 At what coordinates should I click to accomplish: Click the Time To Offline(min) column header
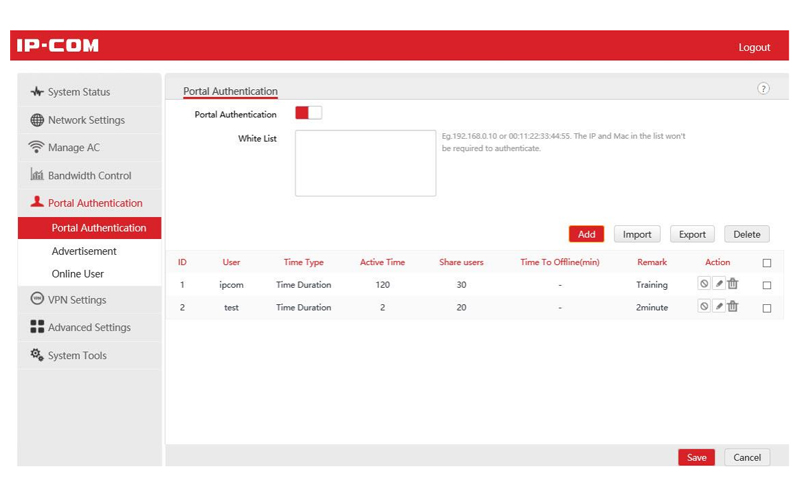560,262
